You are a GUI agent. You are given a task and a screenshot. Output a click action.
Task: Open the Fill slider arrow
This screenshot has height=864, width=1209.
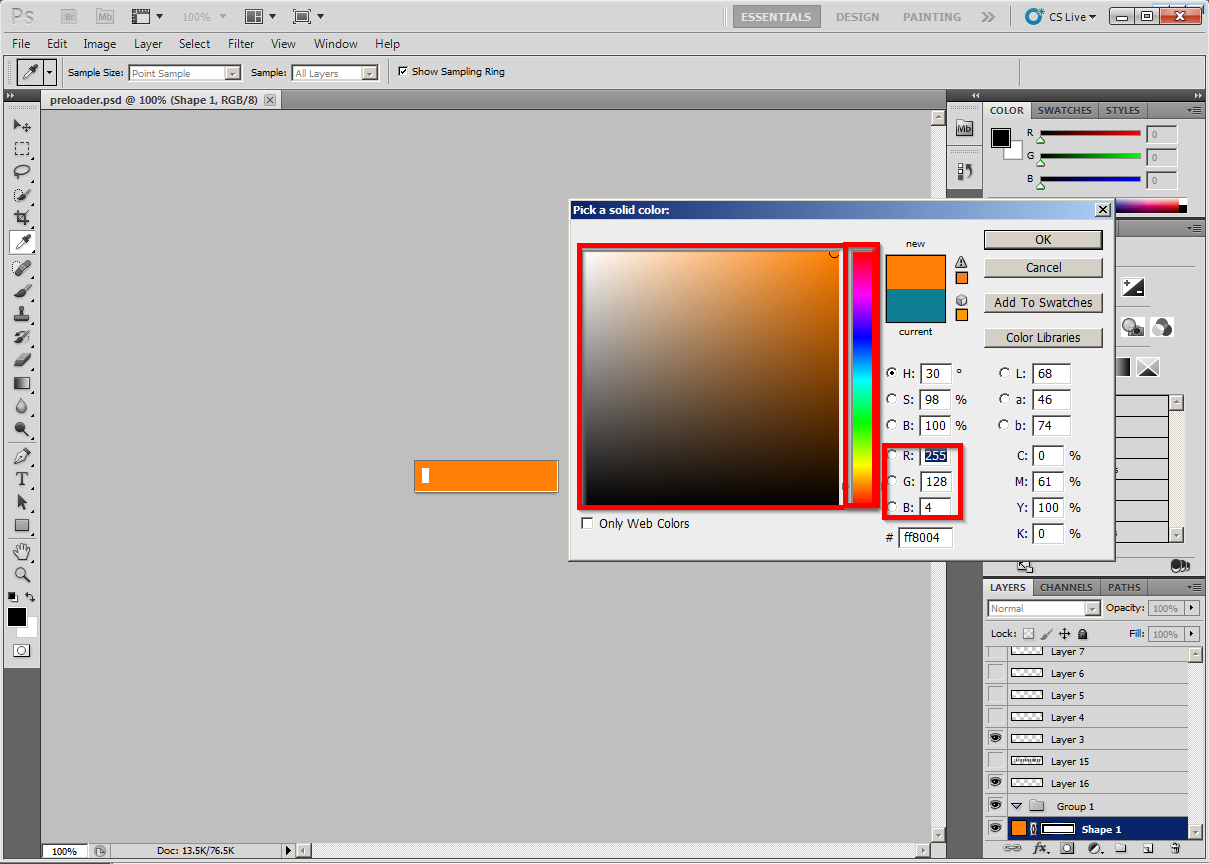click(x=1189, y=634)
